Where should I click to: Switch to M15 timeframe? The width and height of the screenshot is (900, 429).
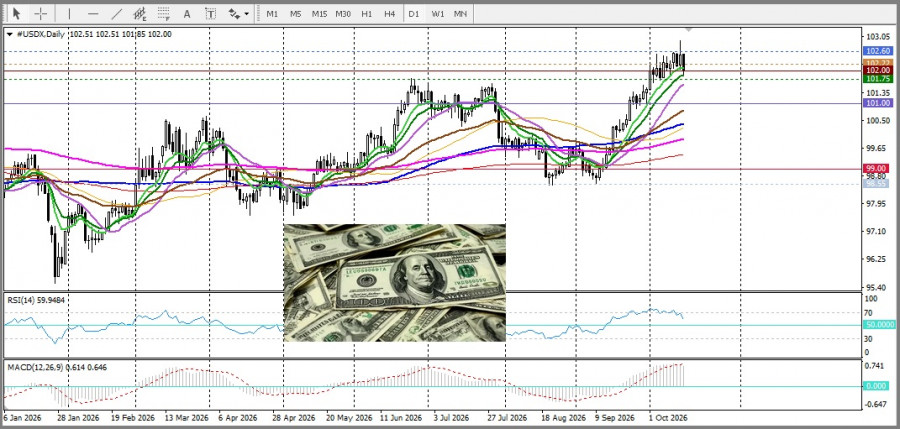tap(319, 13)
